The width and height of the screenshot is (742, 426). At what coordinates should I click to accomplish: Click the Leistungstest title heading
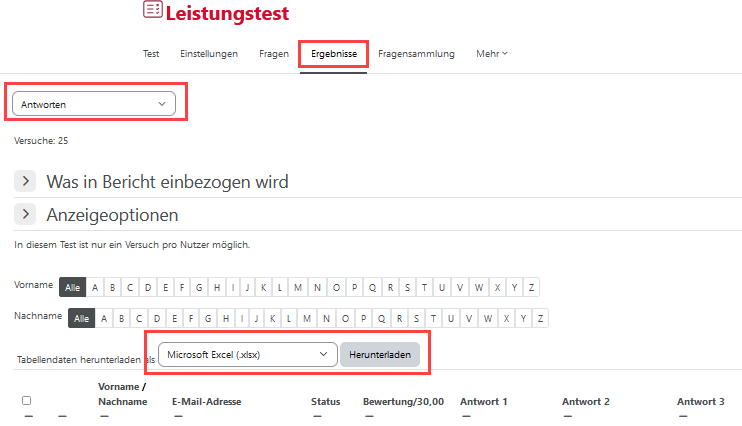(x=227, y=13)
